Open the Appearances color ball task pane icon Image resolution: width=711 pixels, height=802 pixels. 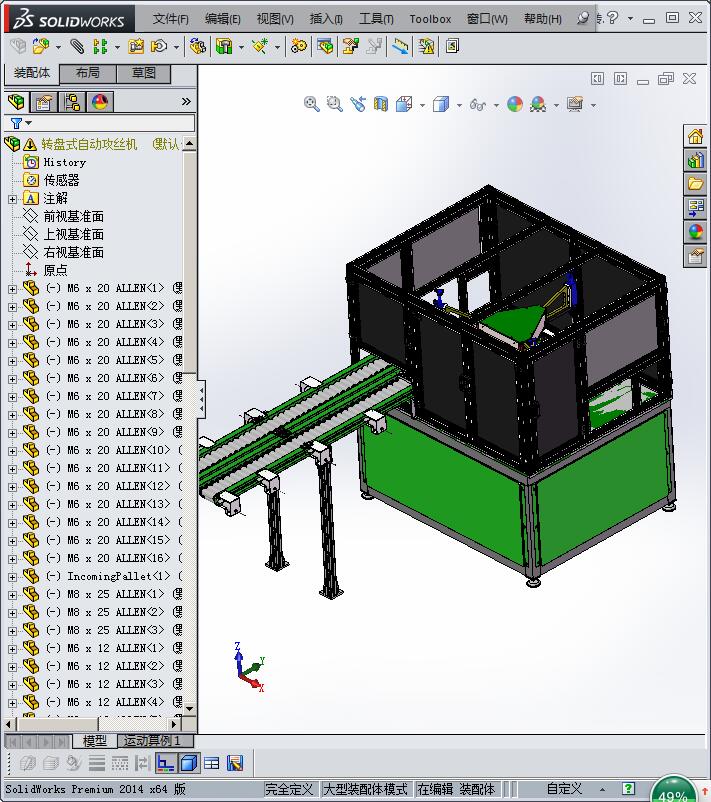point(695,231)
